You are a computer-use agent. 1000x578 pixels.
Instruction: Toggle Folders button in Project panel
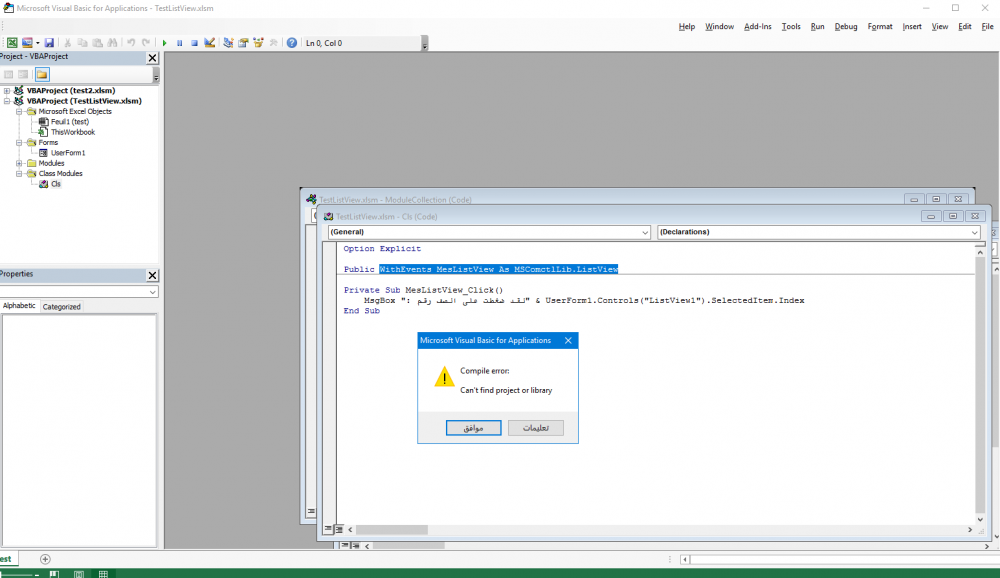click(42, 75)
